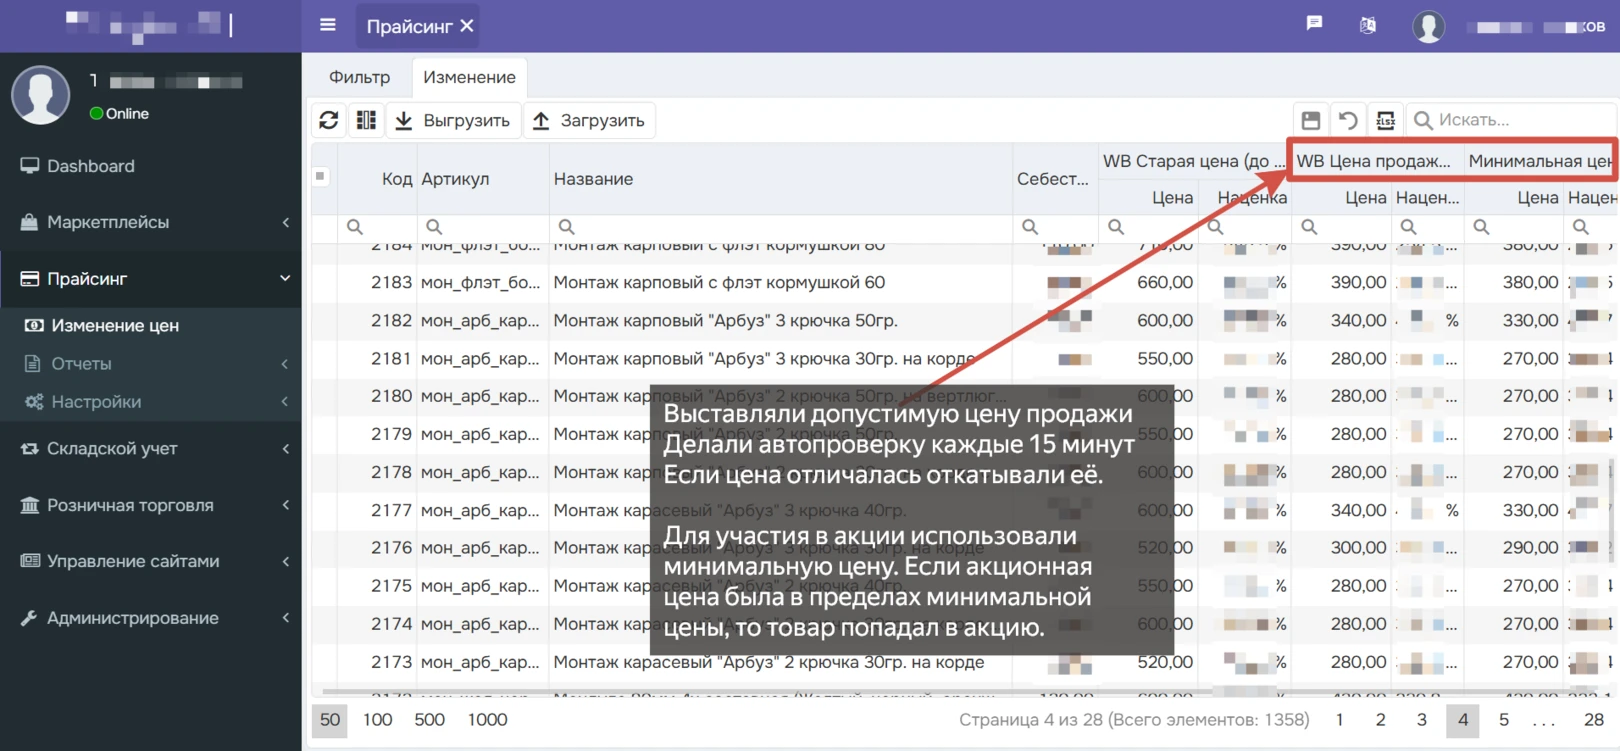
Task: Click the Код column search icon
Action: click(x=354, y=227)
